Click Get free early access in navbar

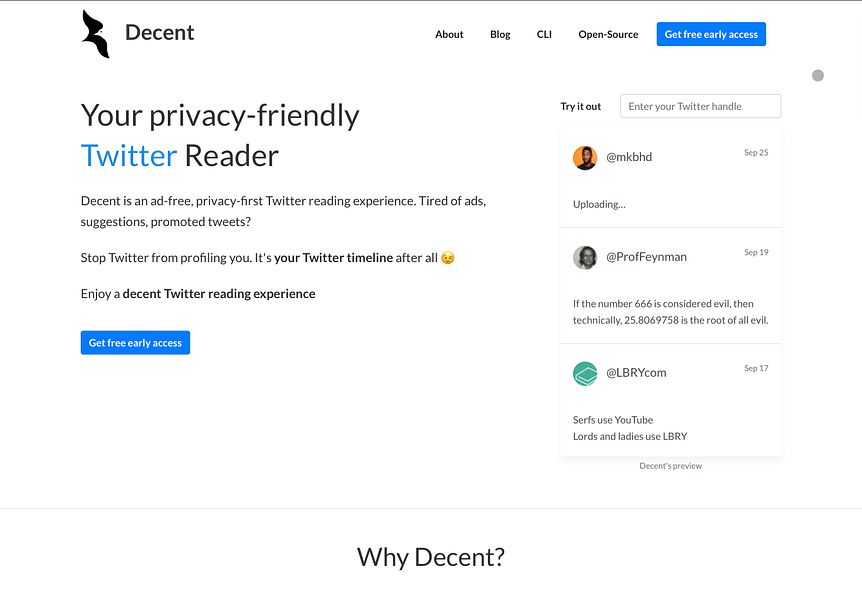pos(711,33)
